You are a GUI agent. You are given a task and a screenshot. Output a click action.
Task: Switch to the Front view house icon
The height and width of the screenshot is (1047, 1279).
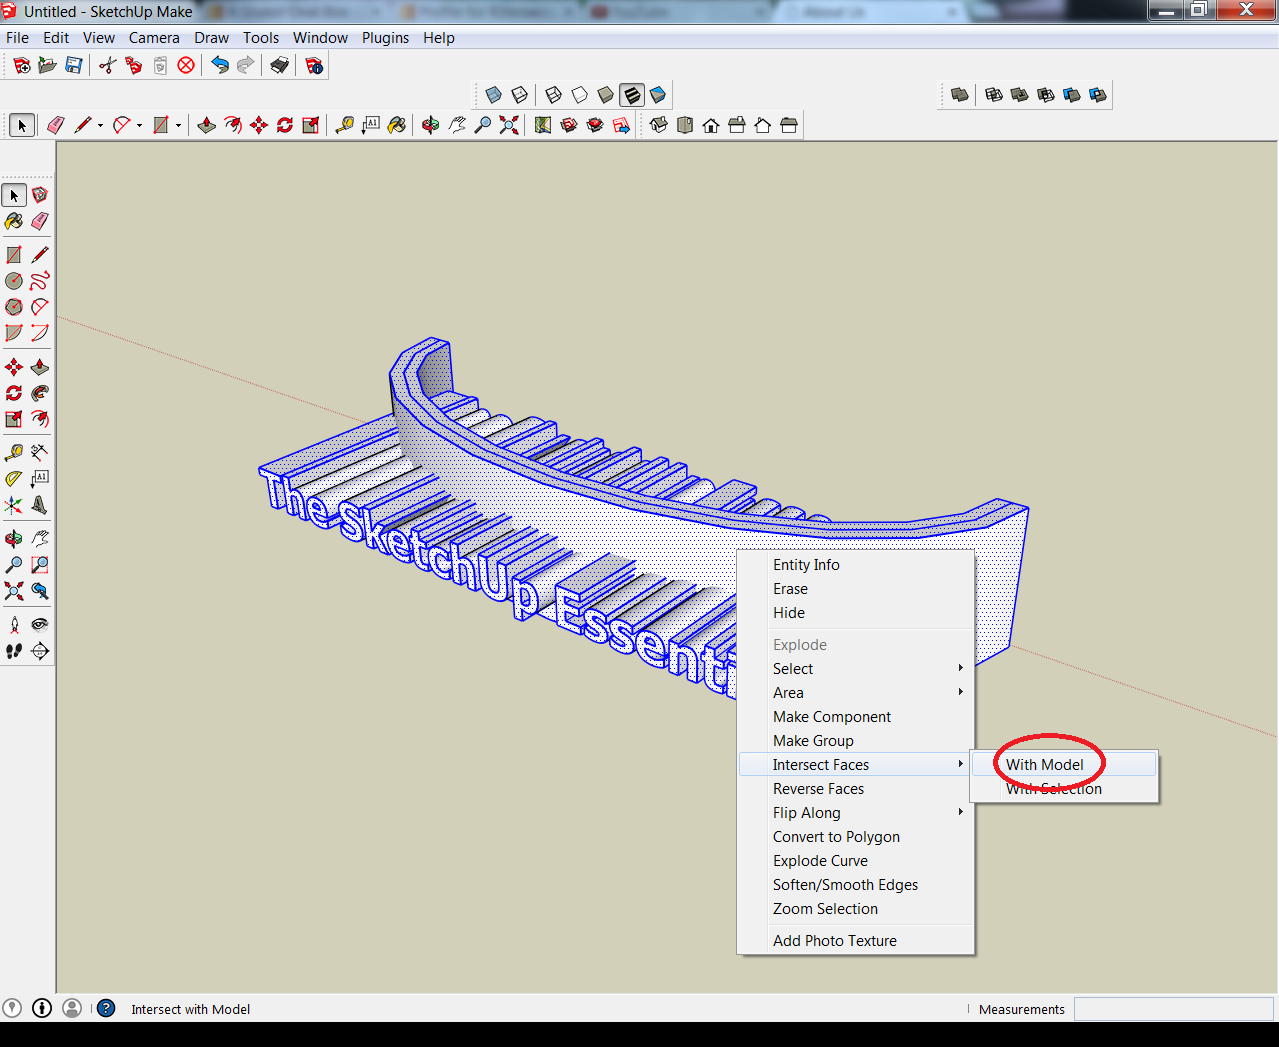coord(711,125)
